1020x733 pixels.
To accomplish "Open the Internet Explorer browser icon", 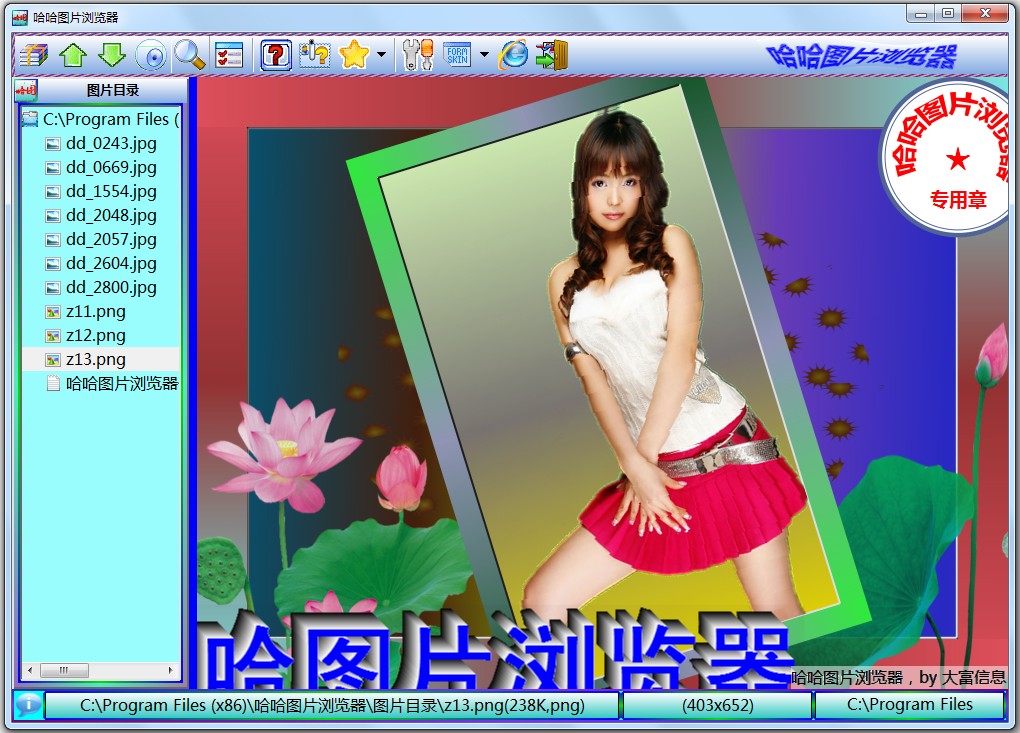I will click(x=513, y=54).
